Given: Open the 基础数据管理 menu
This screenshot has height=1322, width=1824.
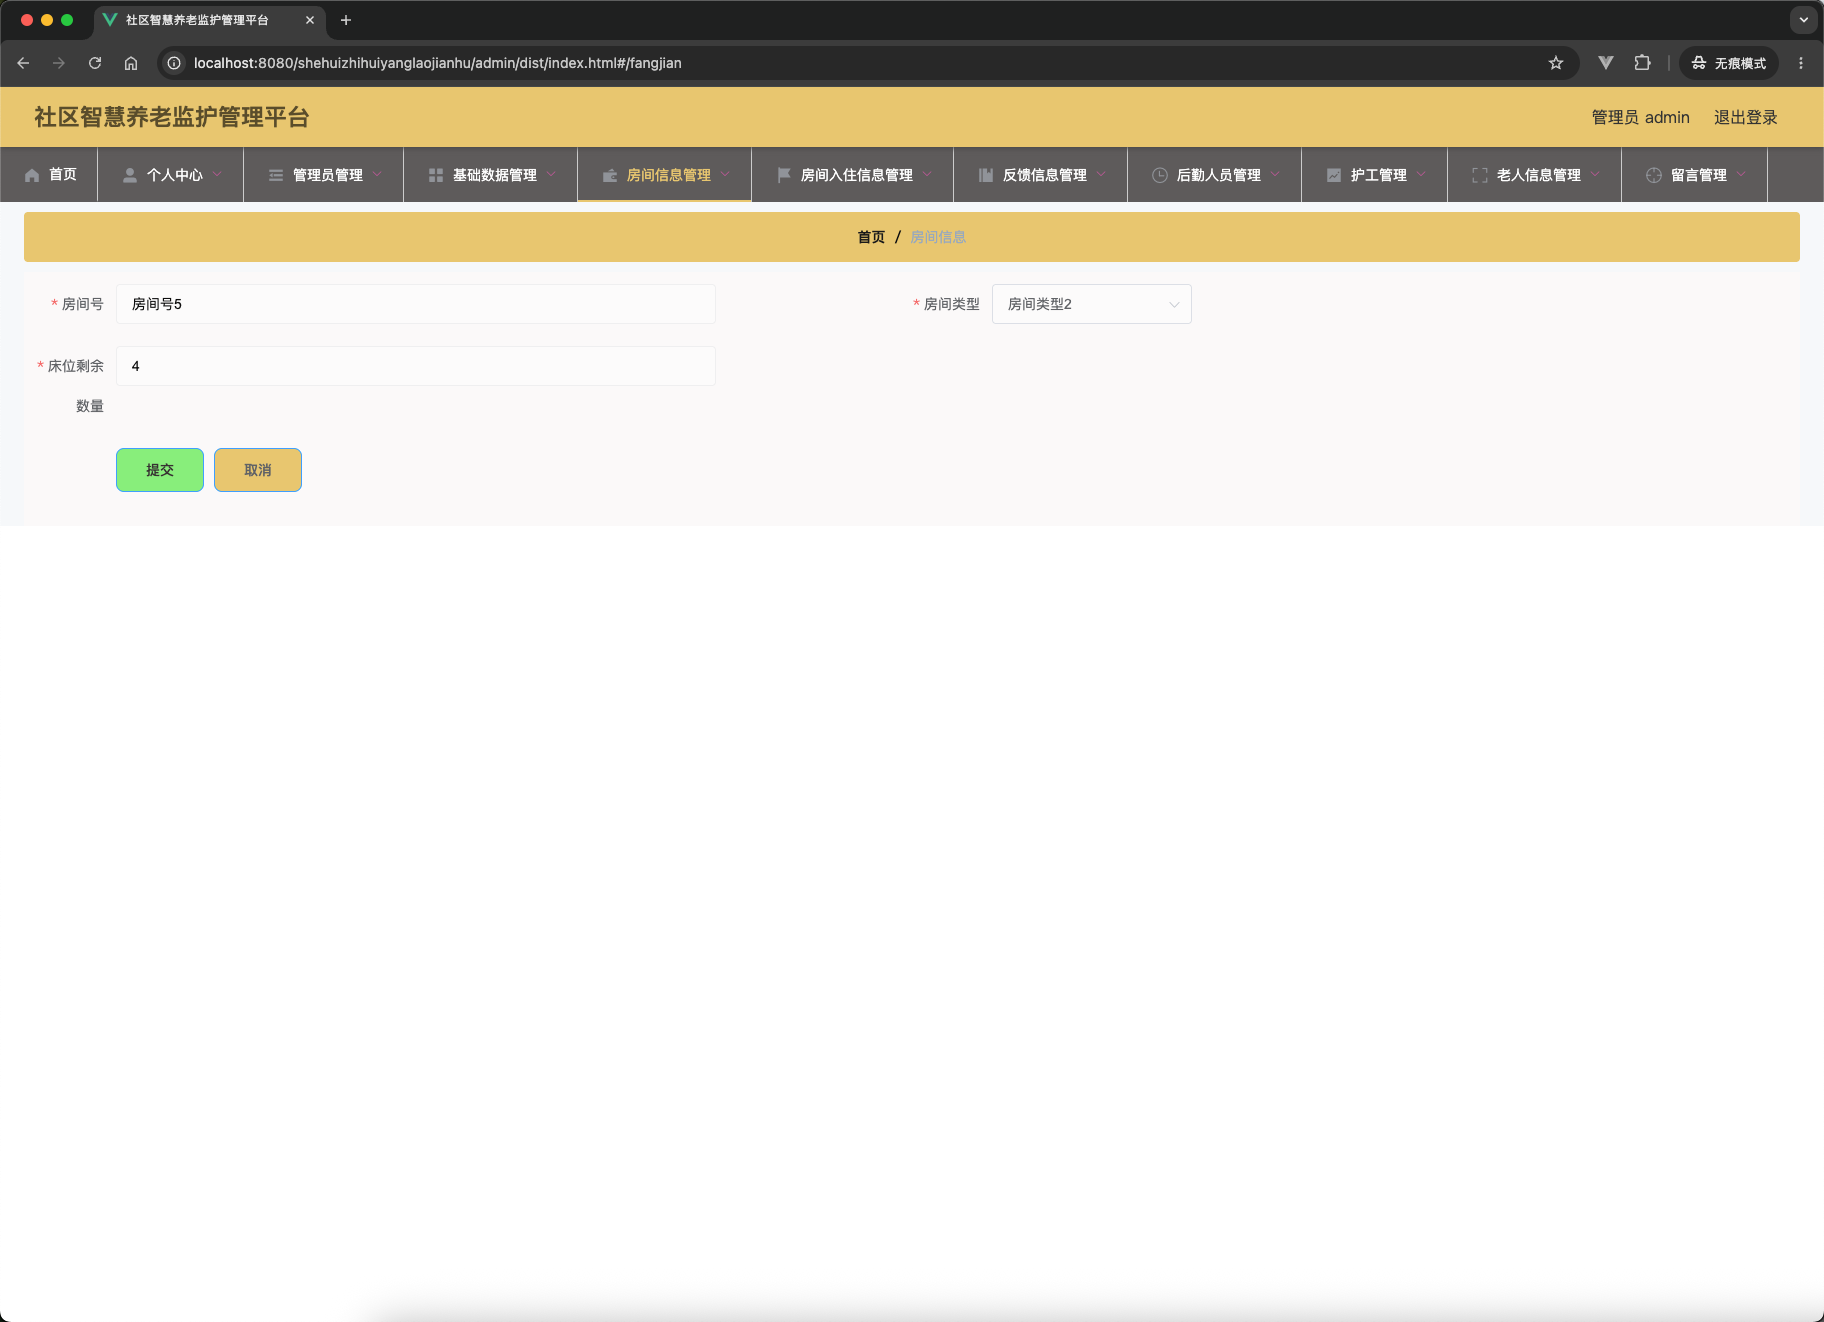Looking at the screenshot, I should click(491, 175).
